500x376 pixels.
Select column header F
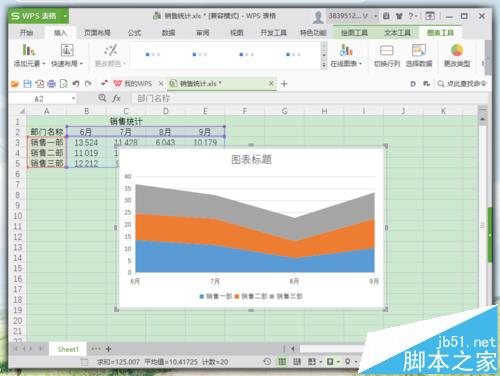click(x=245, y=111)
